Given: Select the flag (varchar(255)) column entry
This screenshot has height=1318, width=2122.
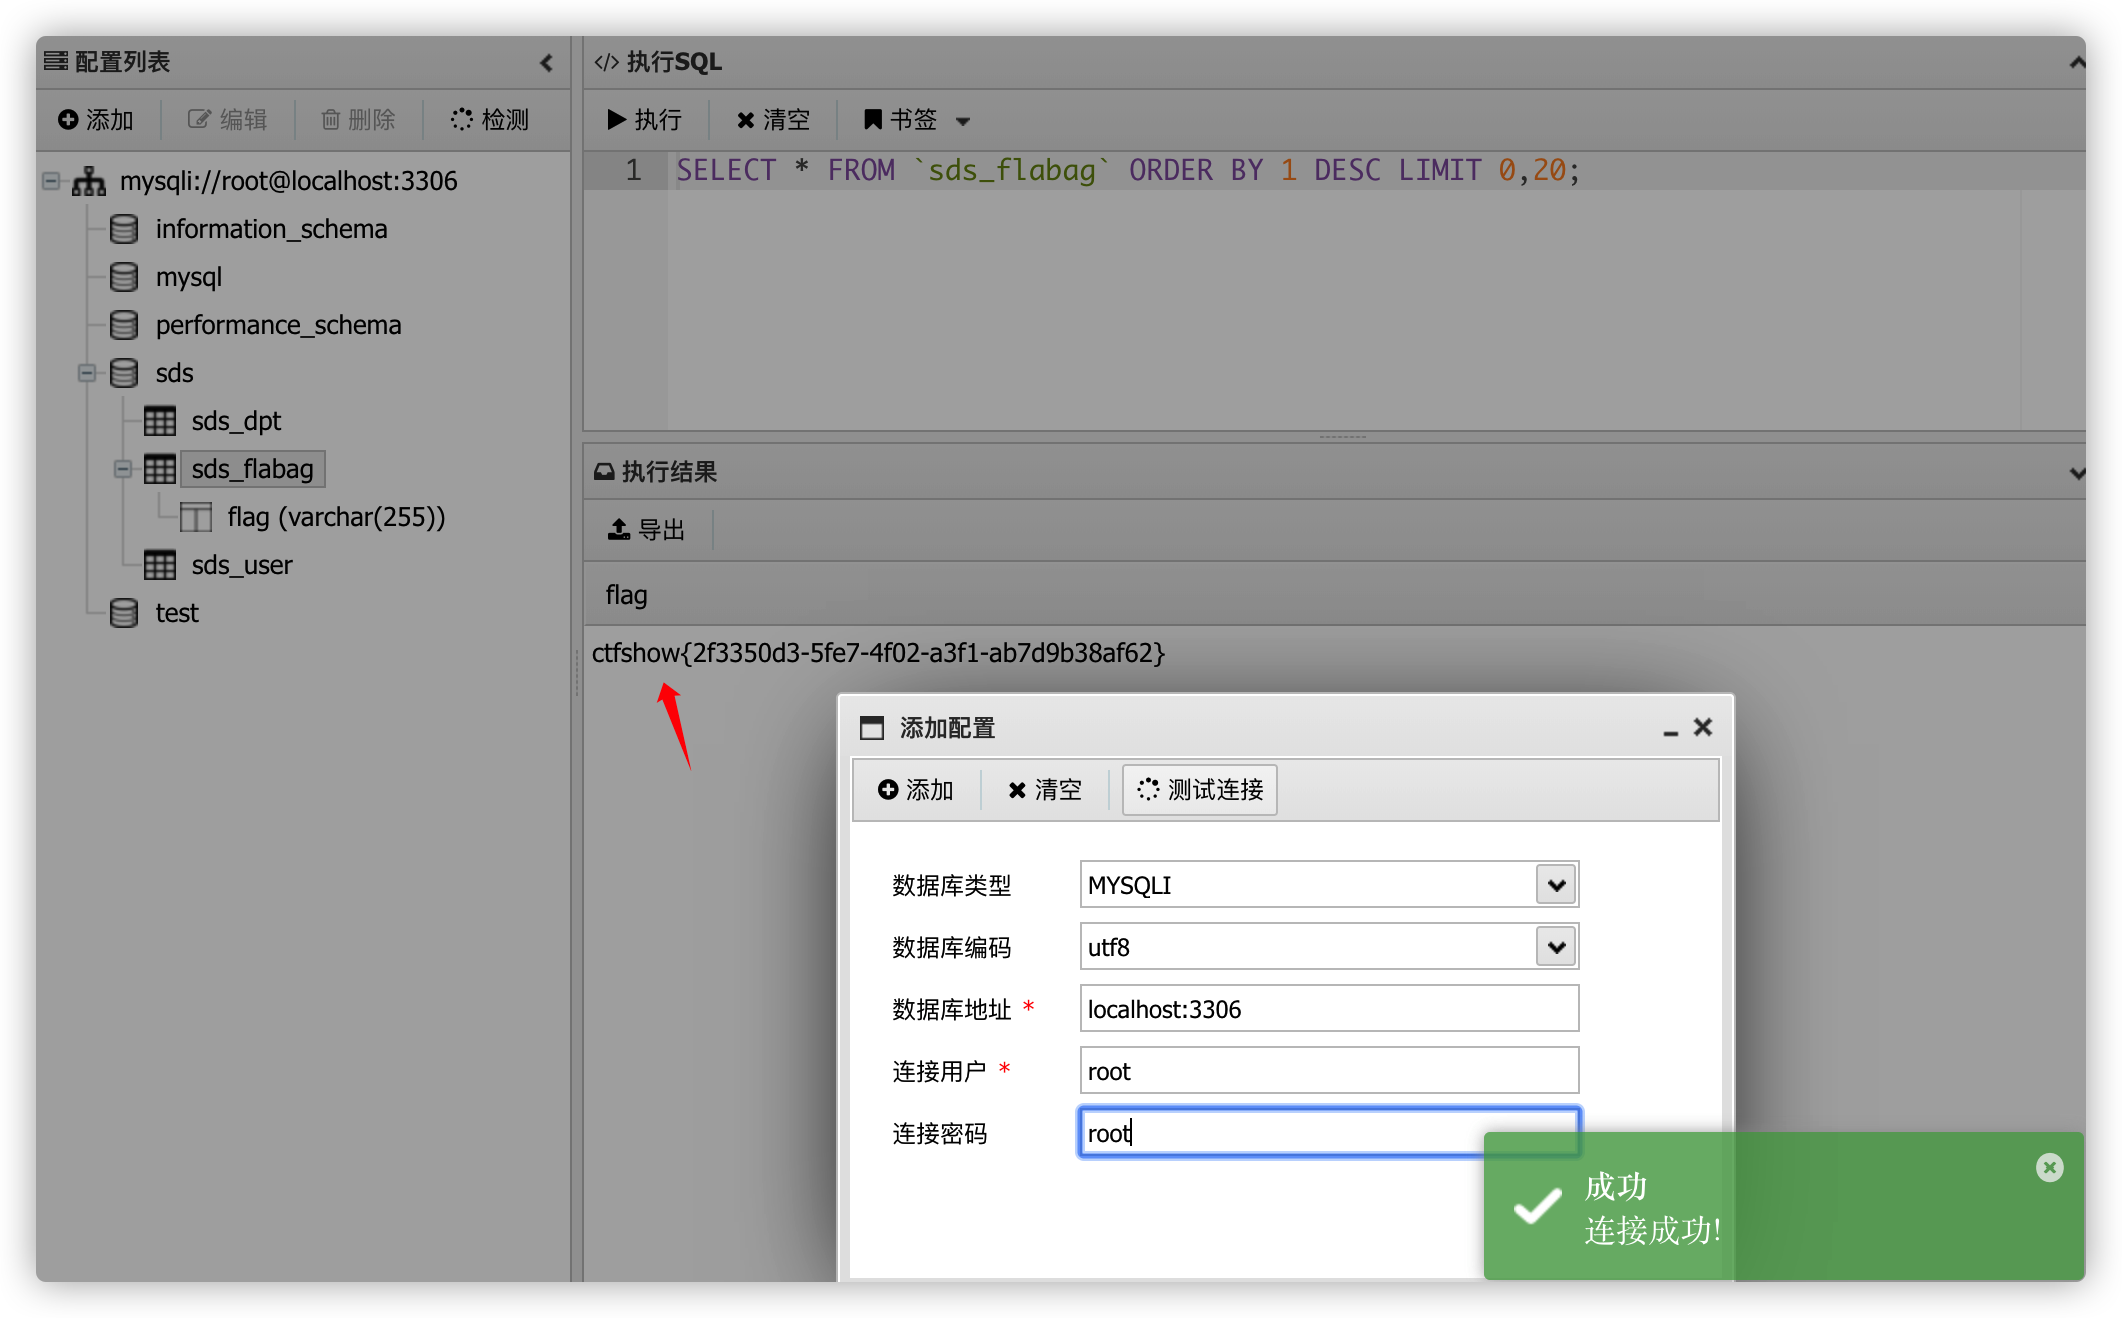Looking at the screenshot, I should (336, 517).
